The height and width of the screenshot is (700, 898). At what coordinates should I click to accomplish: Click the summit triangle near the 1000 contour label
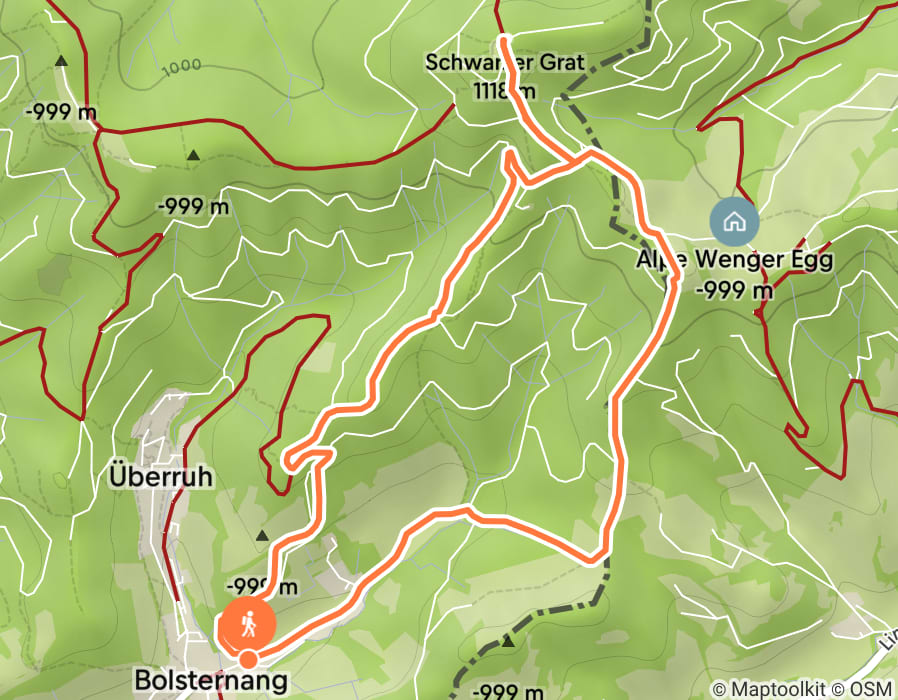[194, 155]
